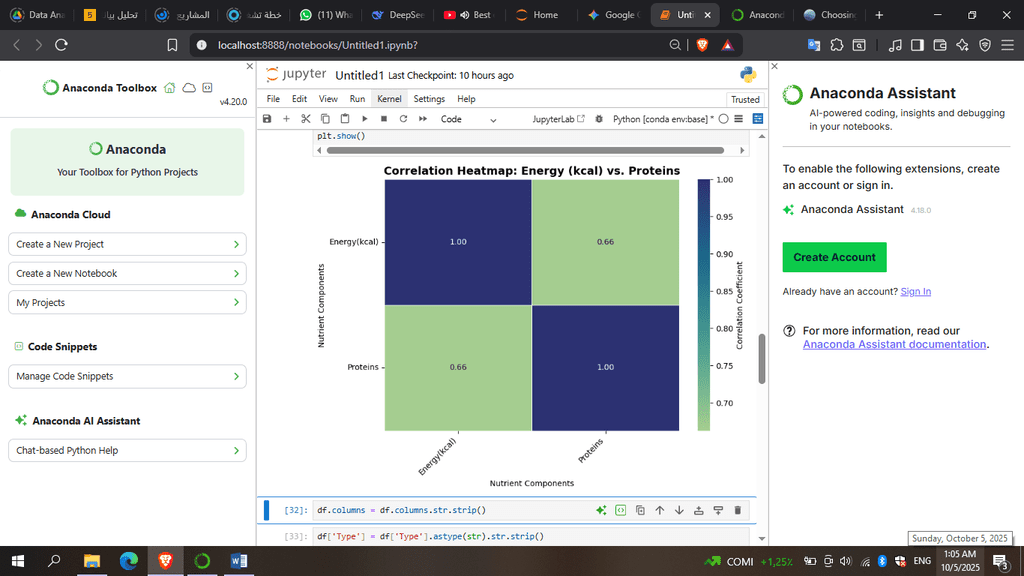
Task: Restart kernel and run all cells
Action: (423, 119)
